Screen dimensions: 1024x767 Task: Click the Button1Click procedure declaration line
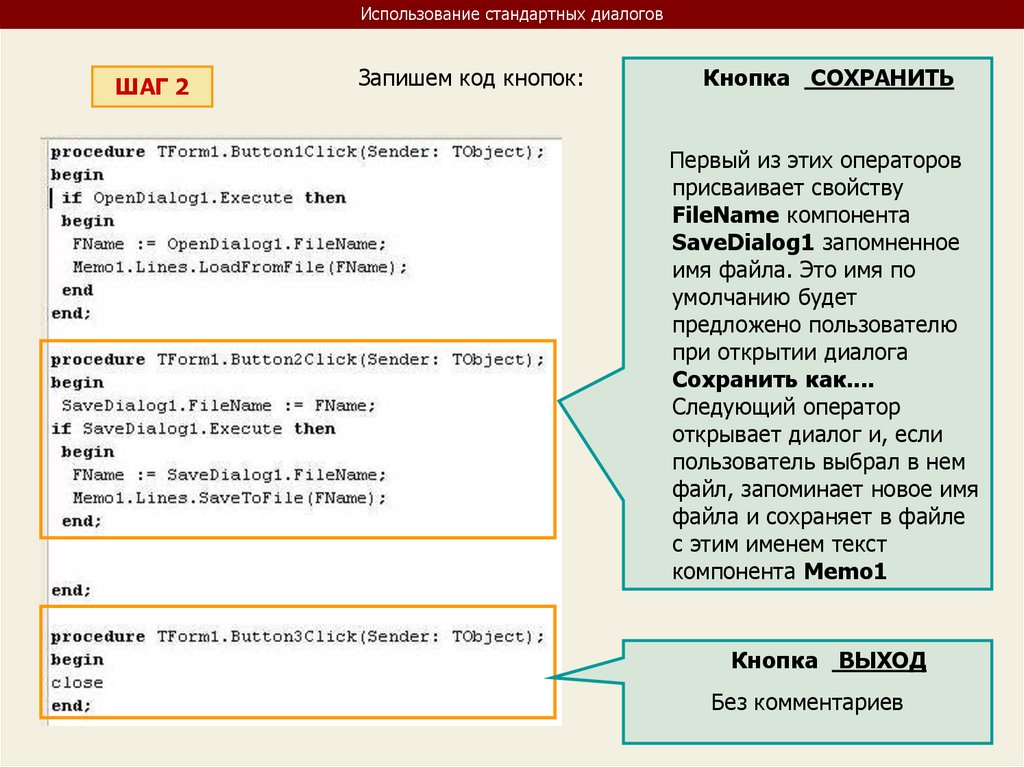point(297,152)
